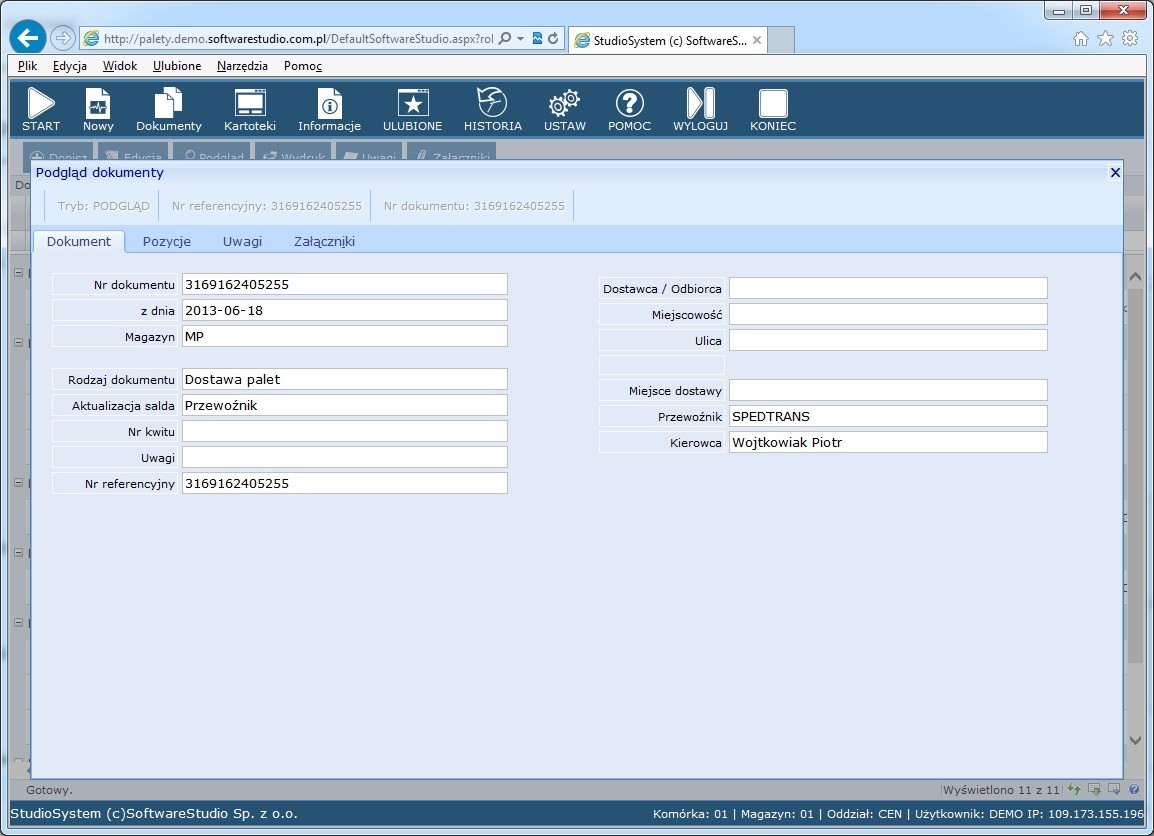Click the Dostawca / Odbiorca field
Viewport: 1154px width, 836px height.
(x=887, y=288)
